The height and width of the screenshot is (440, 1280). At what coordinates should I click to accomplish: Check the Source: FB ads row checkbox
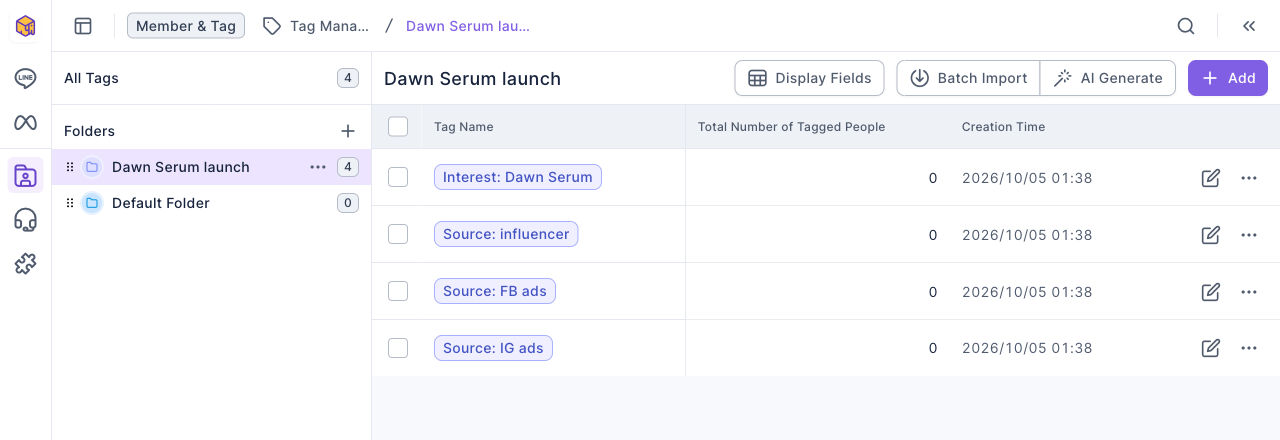pyautogui.click(x=398, y=291)
